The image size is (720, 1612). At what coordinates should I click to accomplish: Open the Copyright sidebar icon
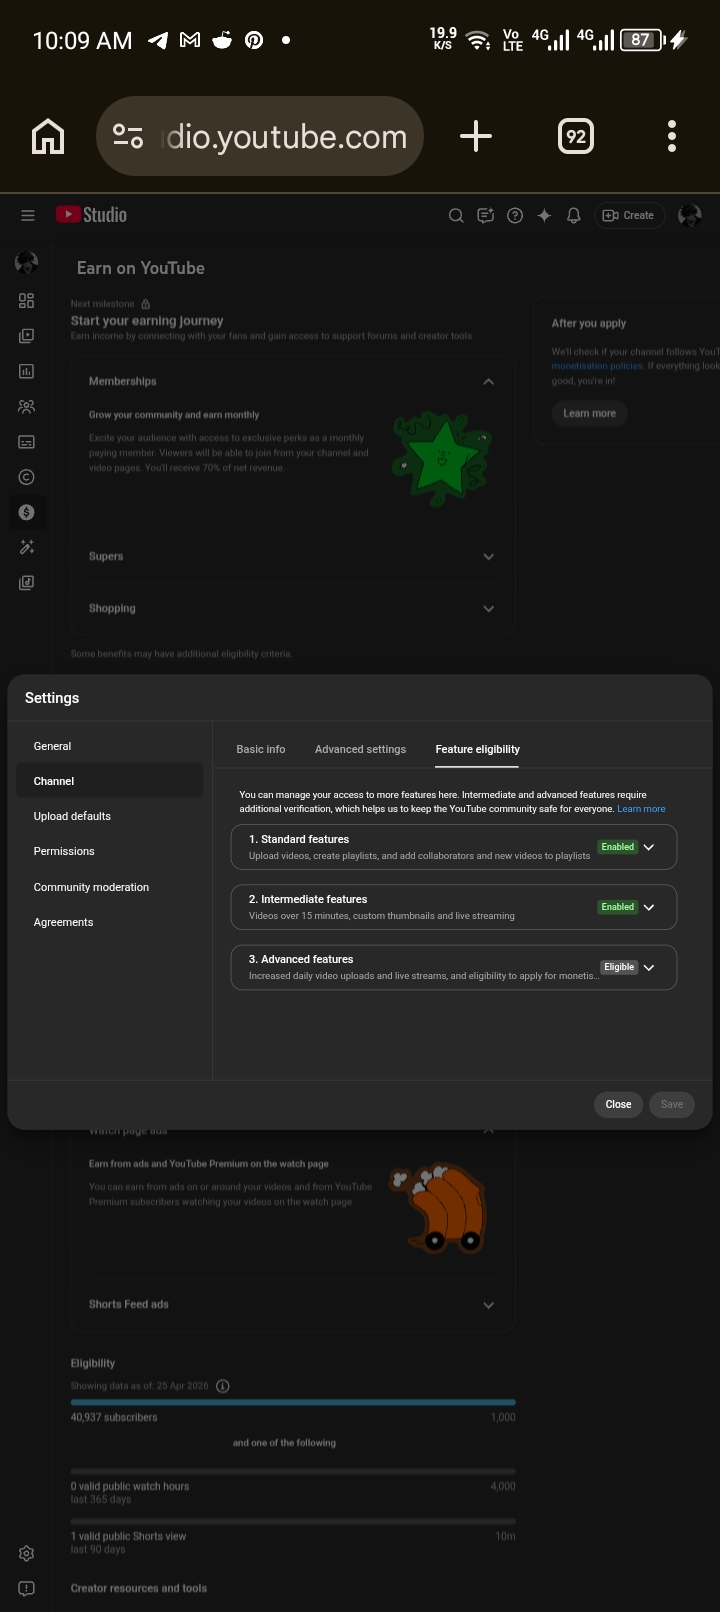(27, 477)
